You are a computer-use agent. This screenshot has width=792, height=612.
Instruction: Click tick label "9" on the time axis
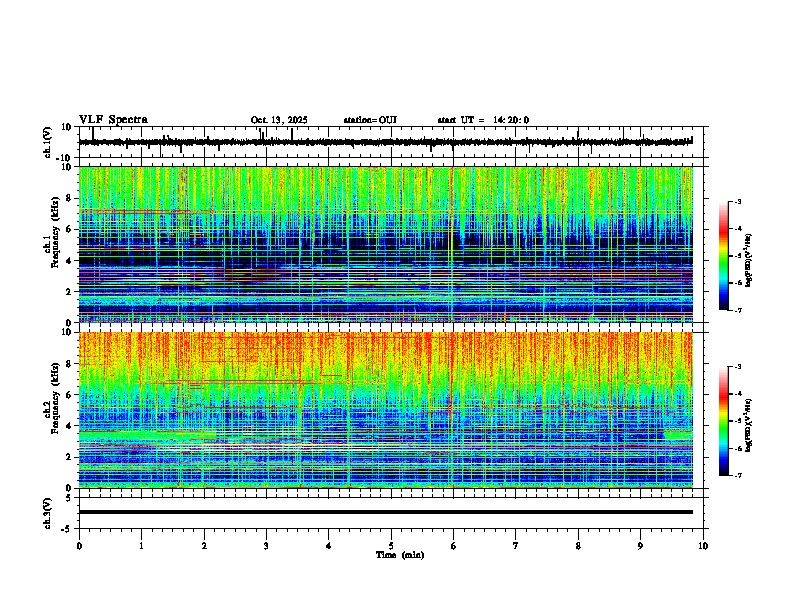pyautogui.click(x=641, y=546)
